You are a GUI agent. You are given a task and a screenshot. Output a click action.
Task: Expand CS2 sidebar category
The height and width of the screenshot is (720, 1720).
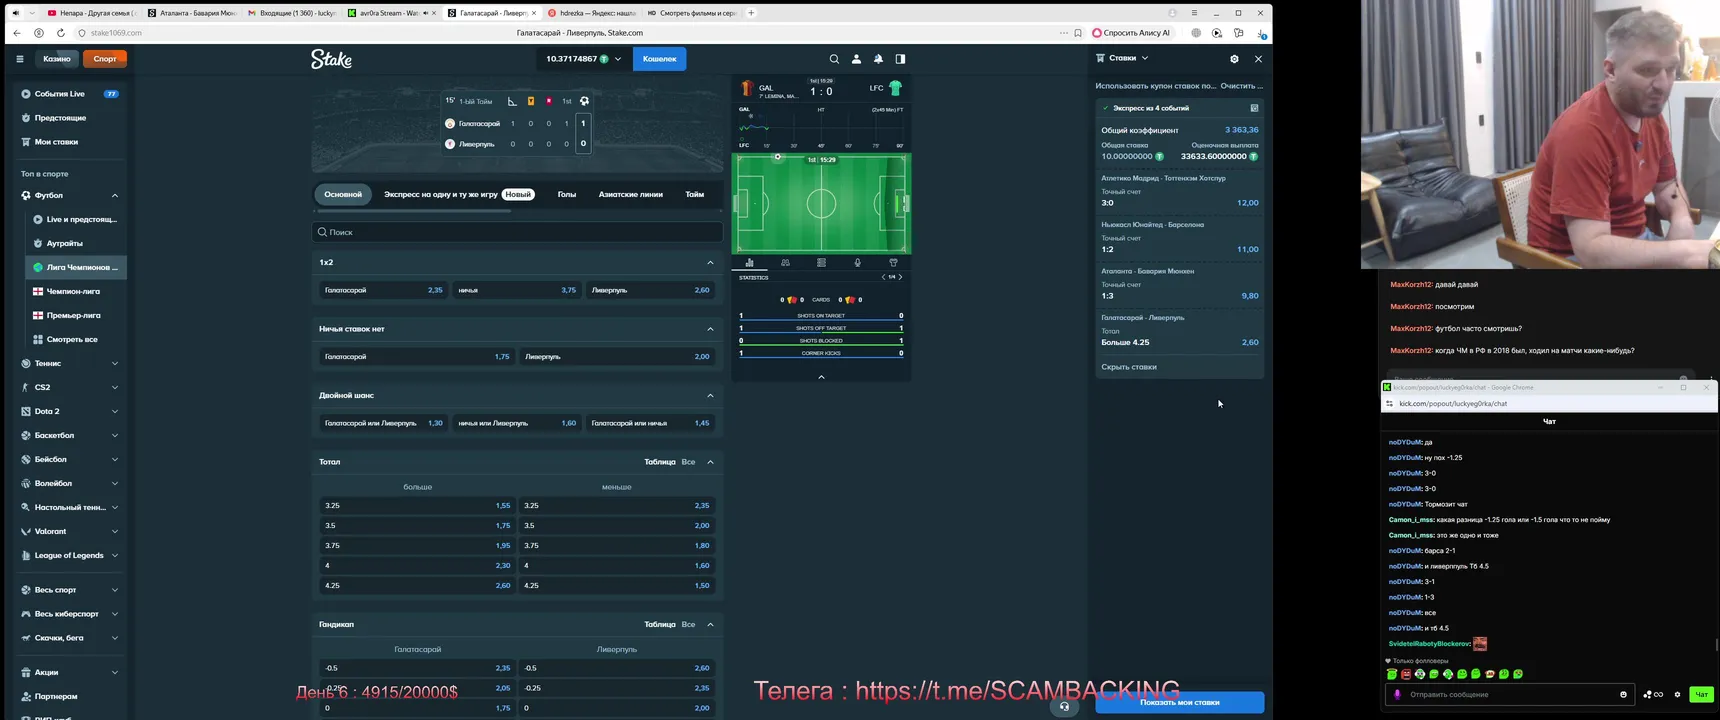[x=114, y=387]
